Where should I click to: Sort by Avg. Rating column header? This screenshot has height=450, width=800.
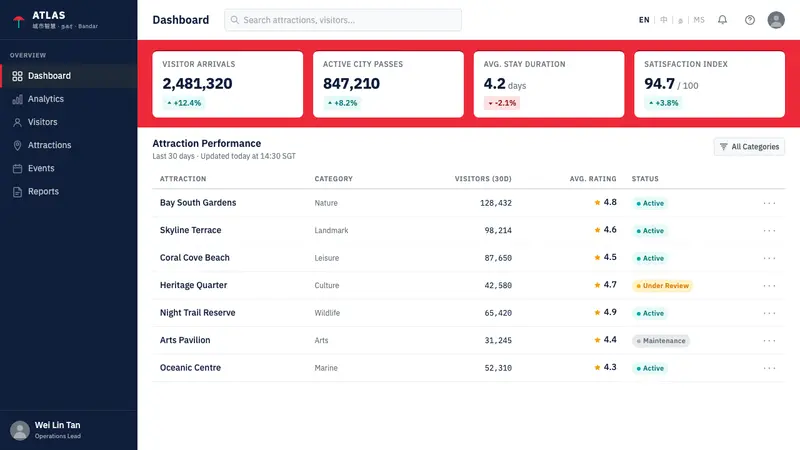(593, 179)
